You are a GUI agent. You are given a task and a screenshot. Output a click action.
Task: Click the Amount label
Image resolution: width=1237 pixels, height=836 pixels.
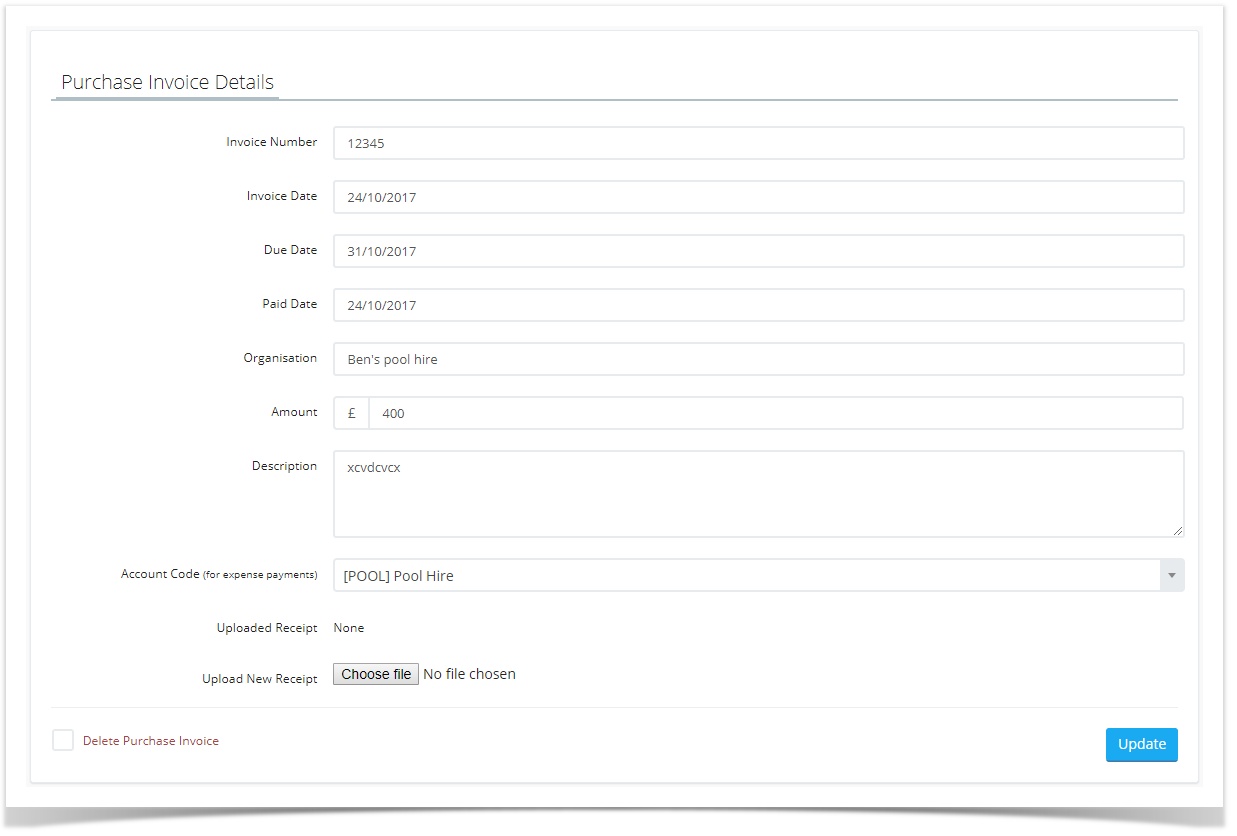(294, 412)
